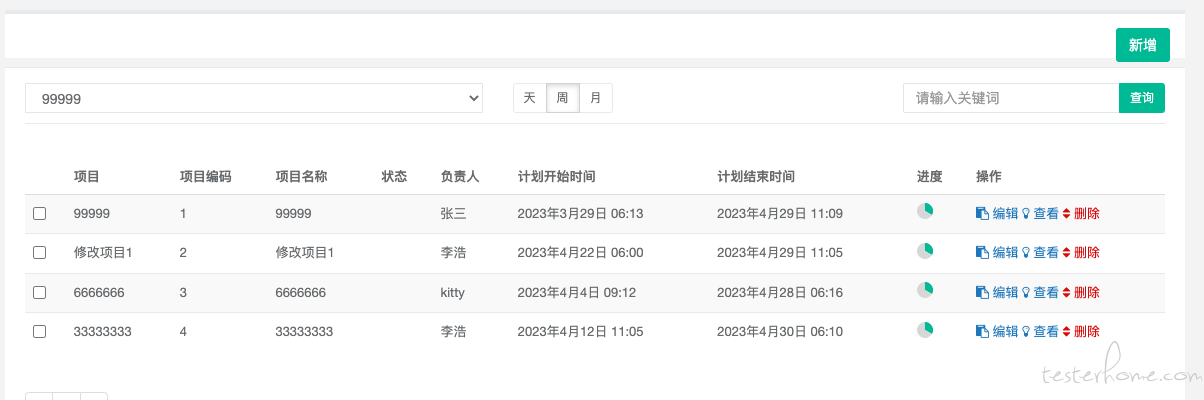Select the checkbox beside 修改项目1
This screenshot has height=400, width=1204.
coord(40,253)
